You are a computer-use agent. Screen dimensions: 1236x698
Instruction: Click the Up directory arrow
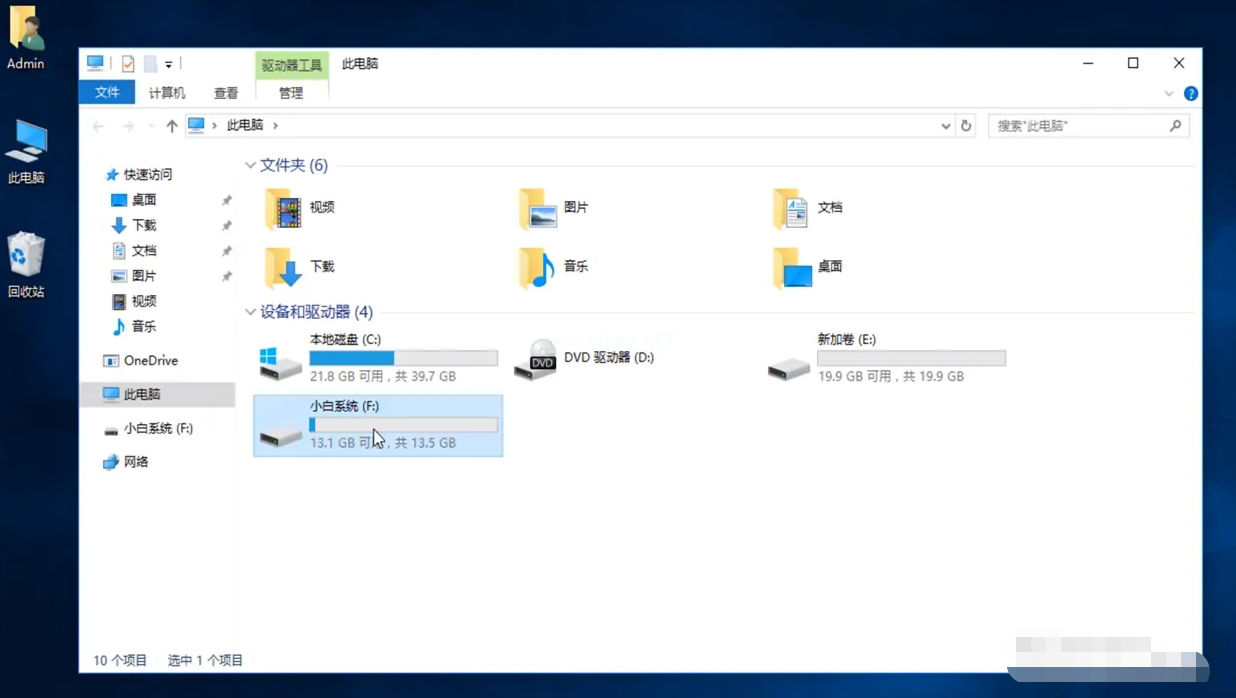coord(172,126)
